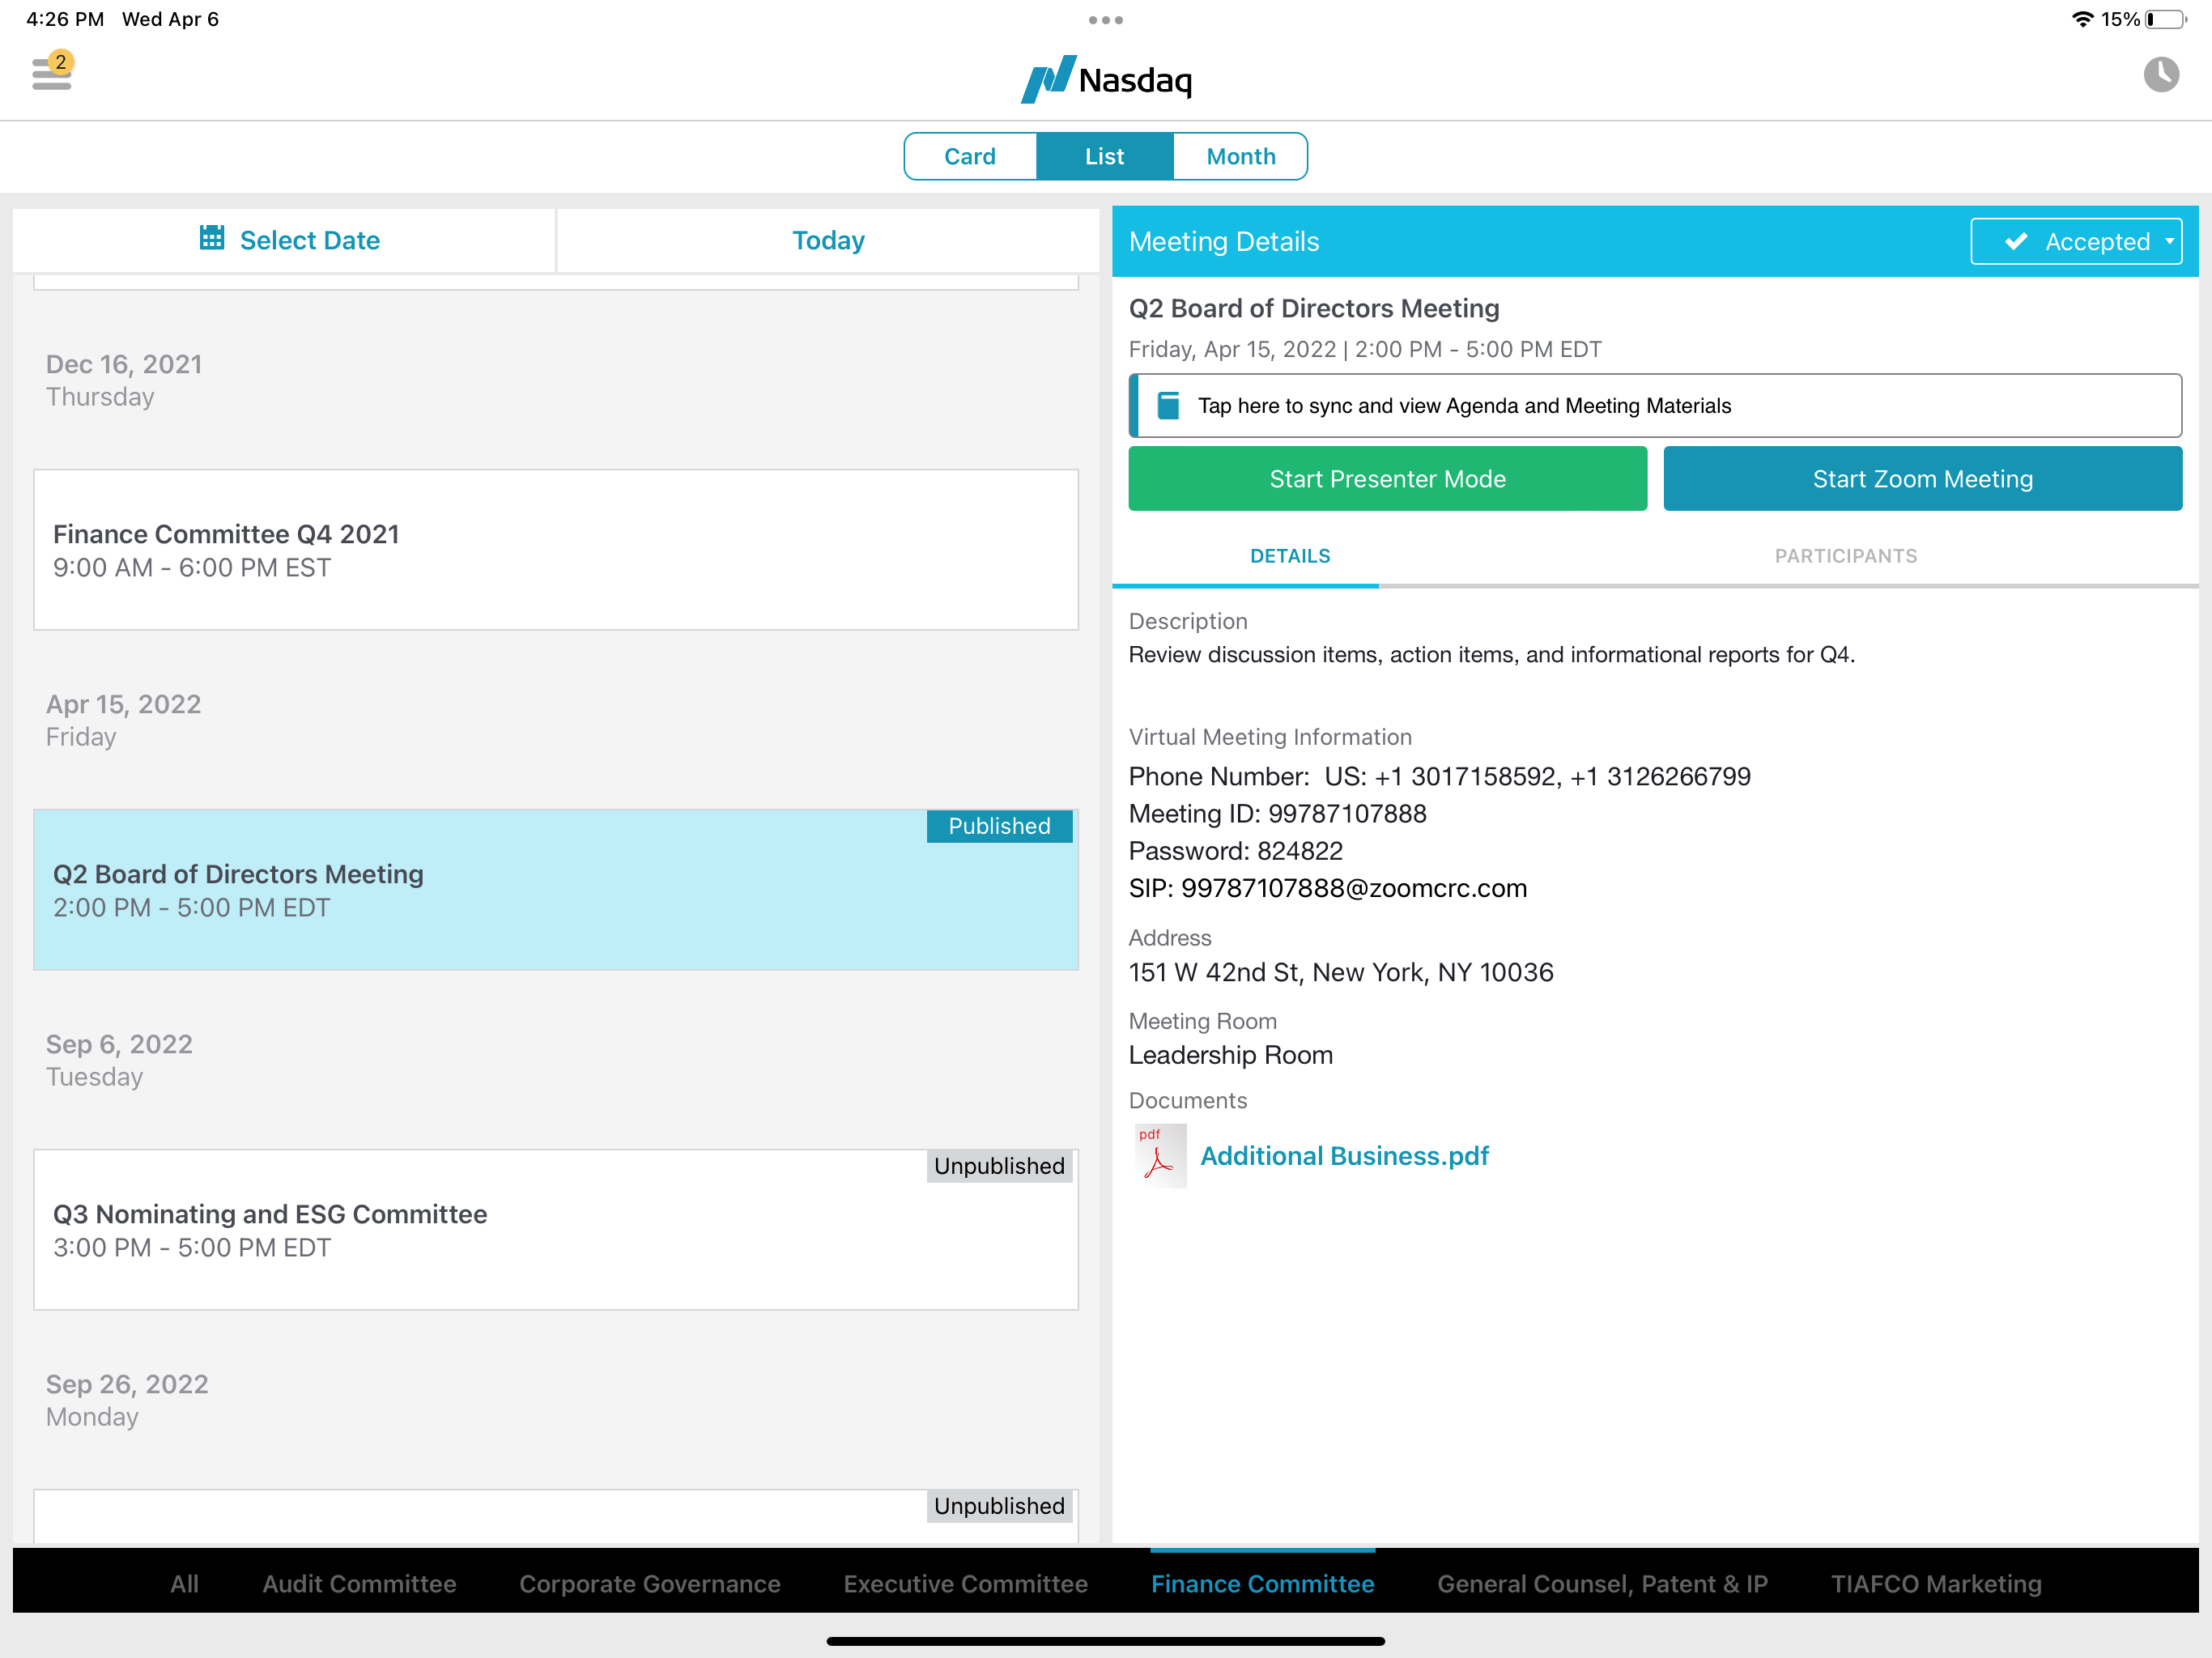
Task: Click the checkmark inside the Accepted badge
Action: (2016, 241)
